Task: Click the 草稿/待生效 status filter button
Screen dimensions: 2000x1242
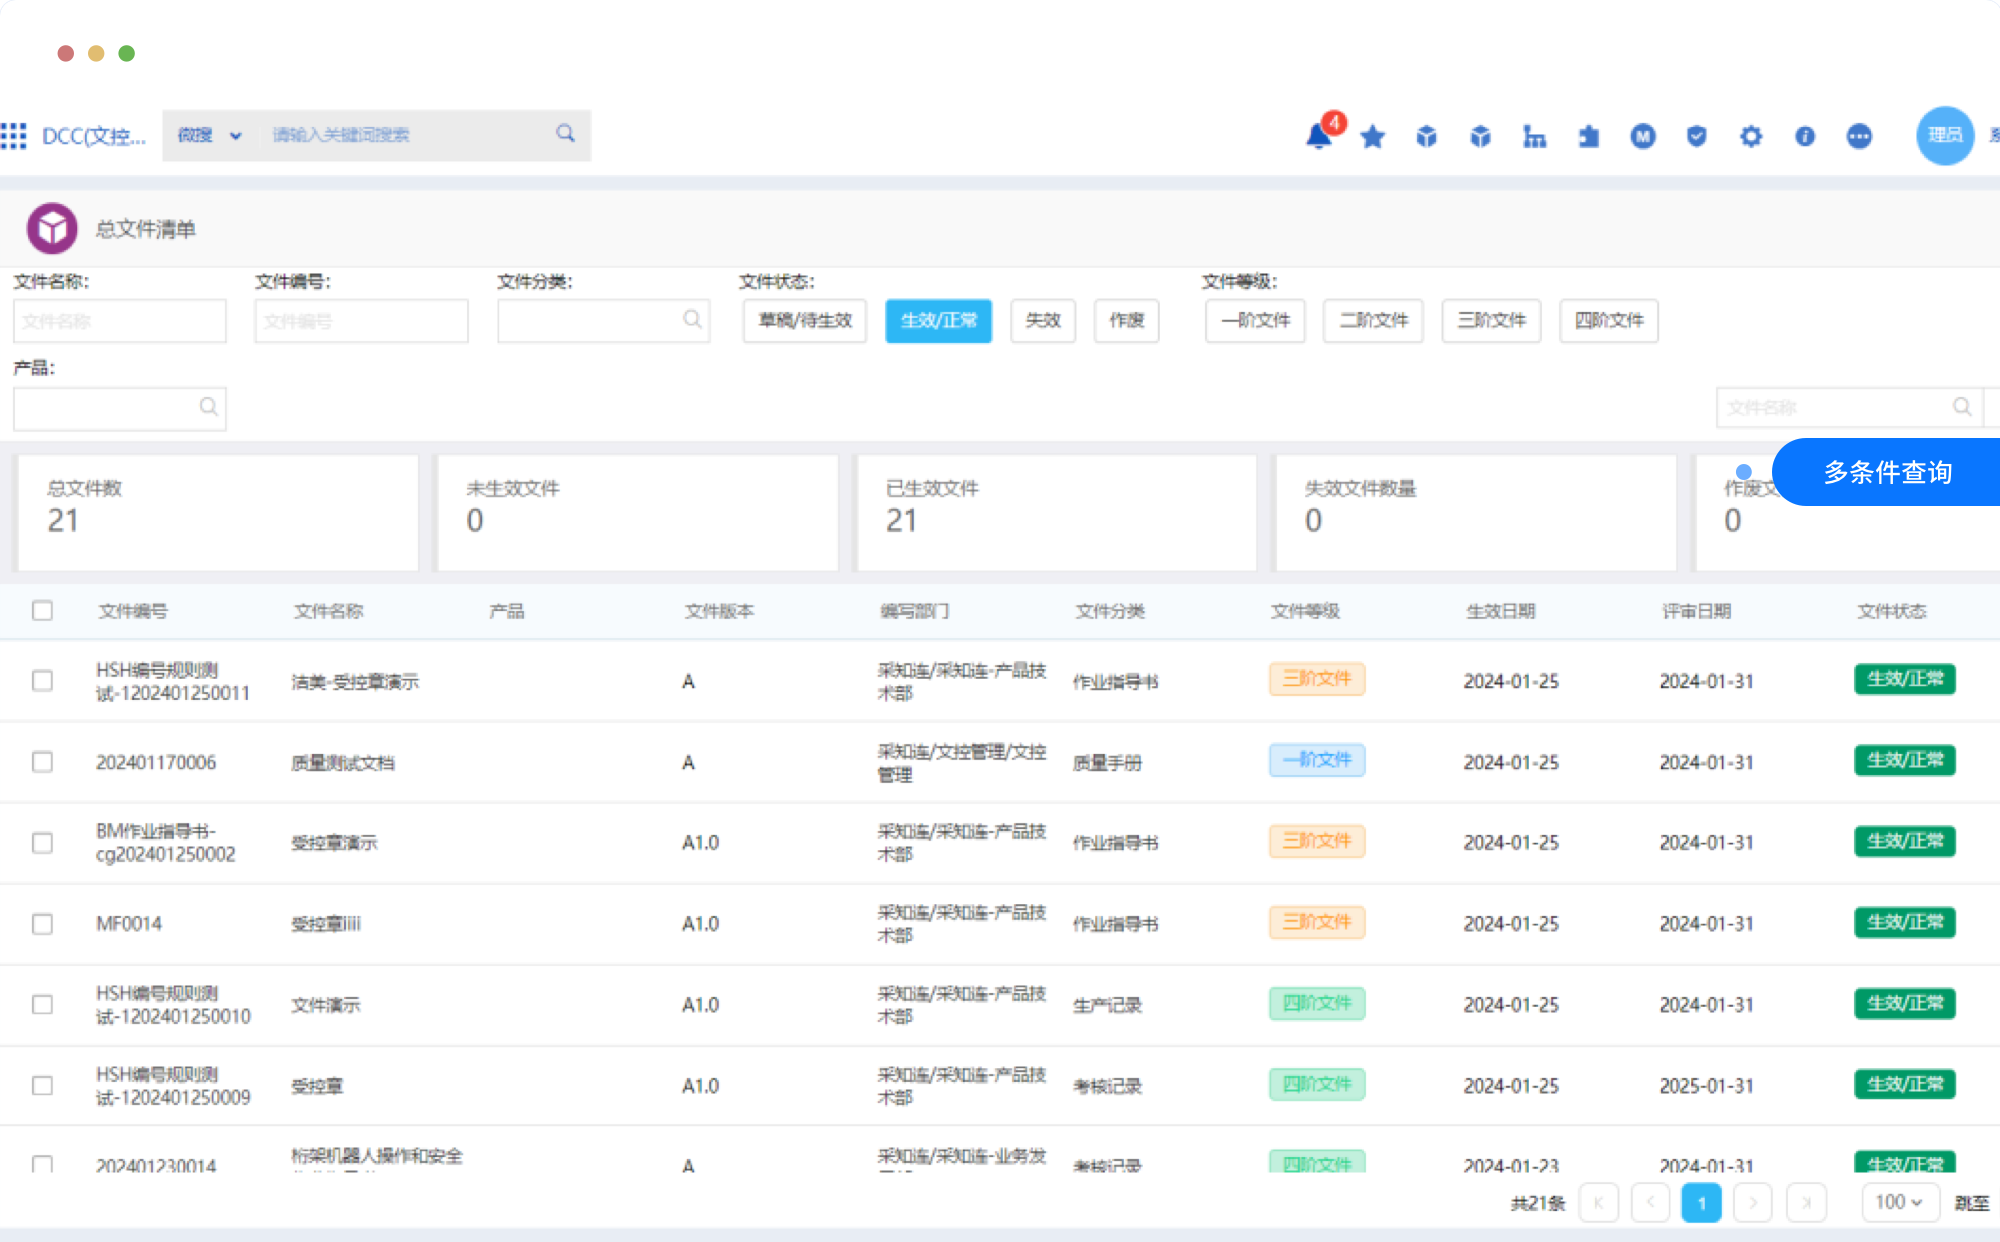Action: (x=804, y=320)
